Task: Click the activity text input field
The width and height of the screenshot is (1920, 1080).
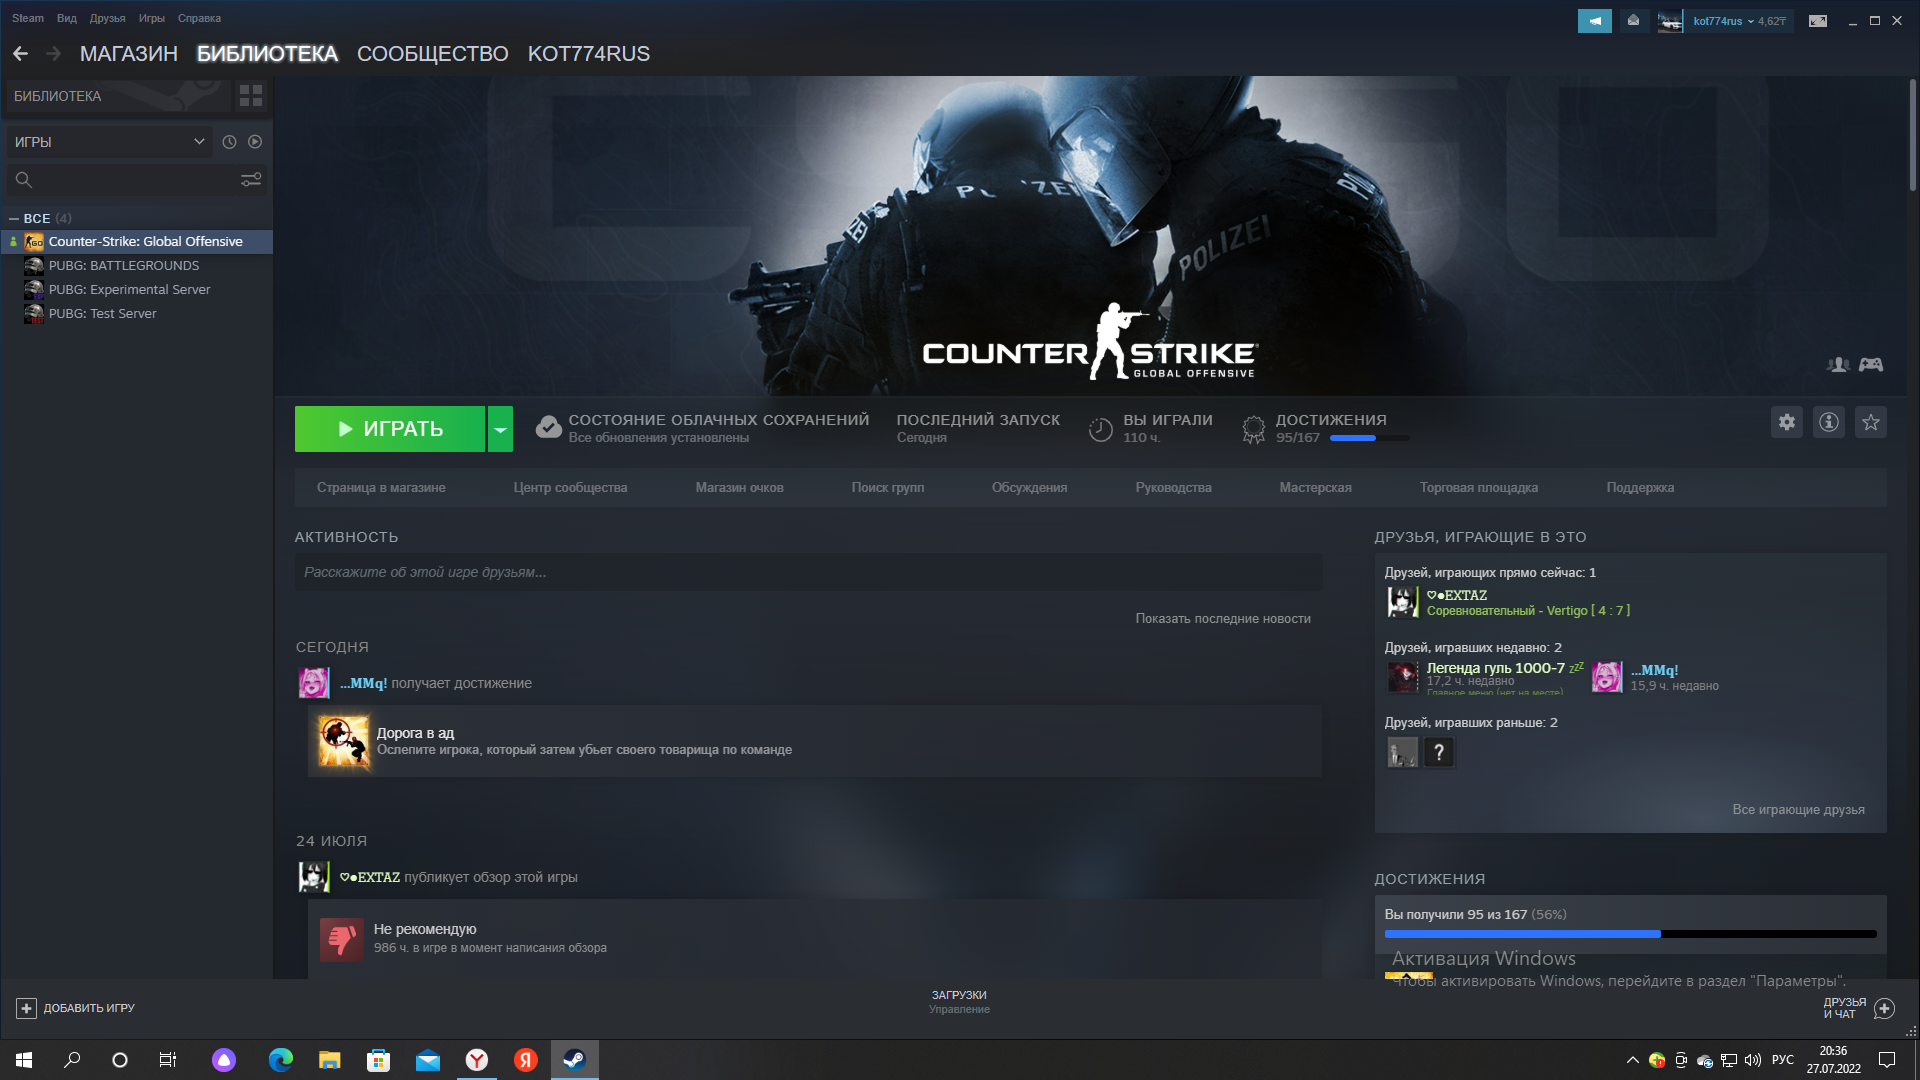Action: tap(808, 573)
